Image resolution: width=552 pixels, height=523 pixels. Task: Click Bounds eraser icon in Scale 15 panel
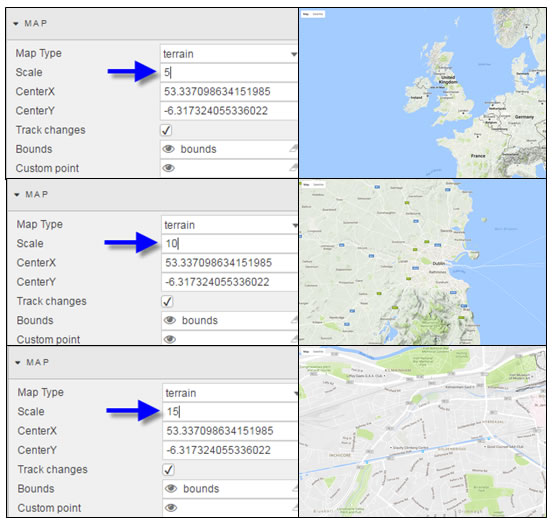(294, 488)
